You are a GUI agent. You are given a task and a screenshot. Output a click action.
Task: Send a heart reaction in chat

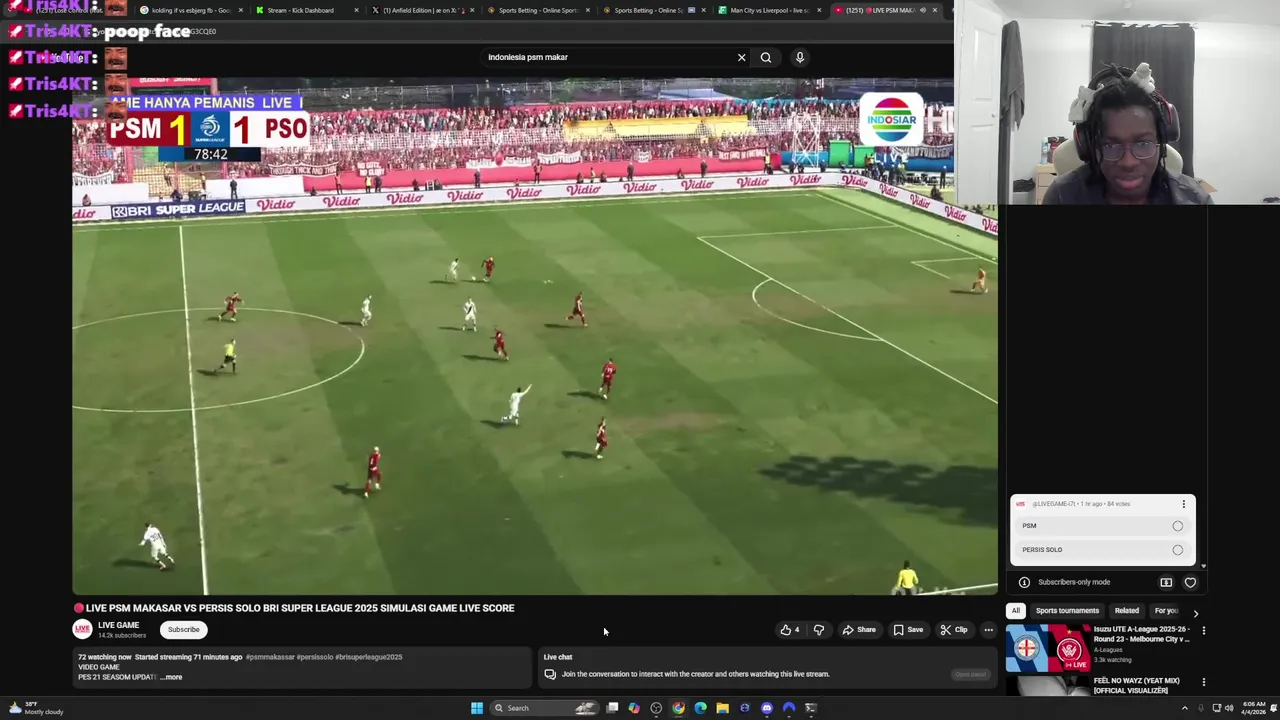(1190, 582)
